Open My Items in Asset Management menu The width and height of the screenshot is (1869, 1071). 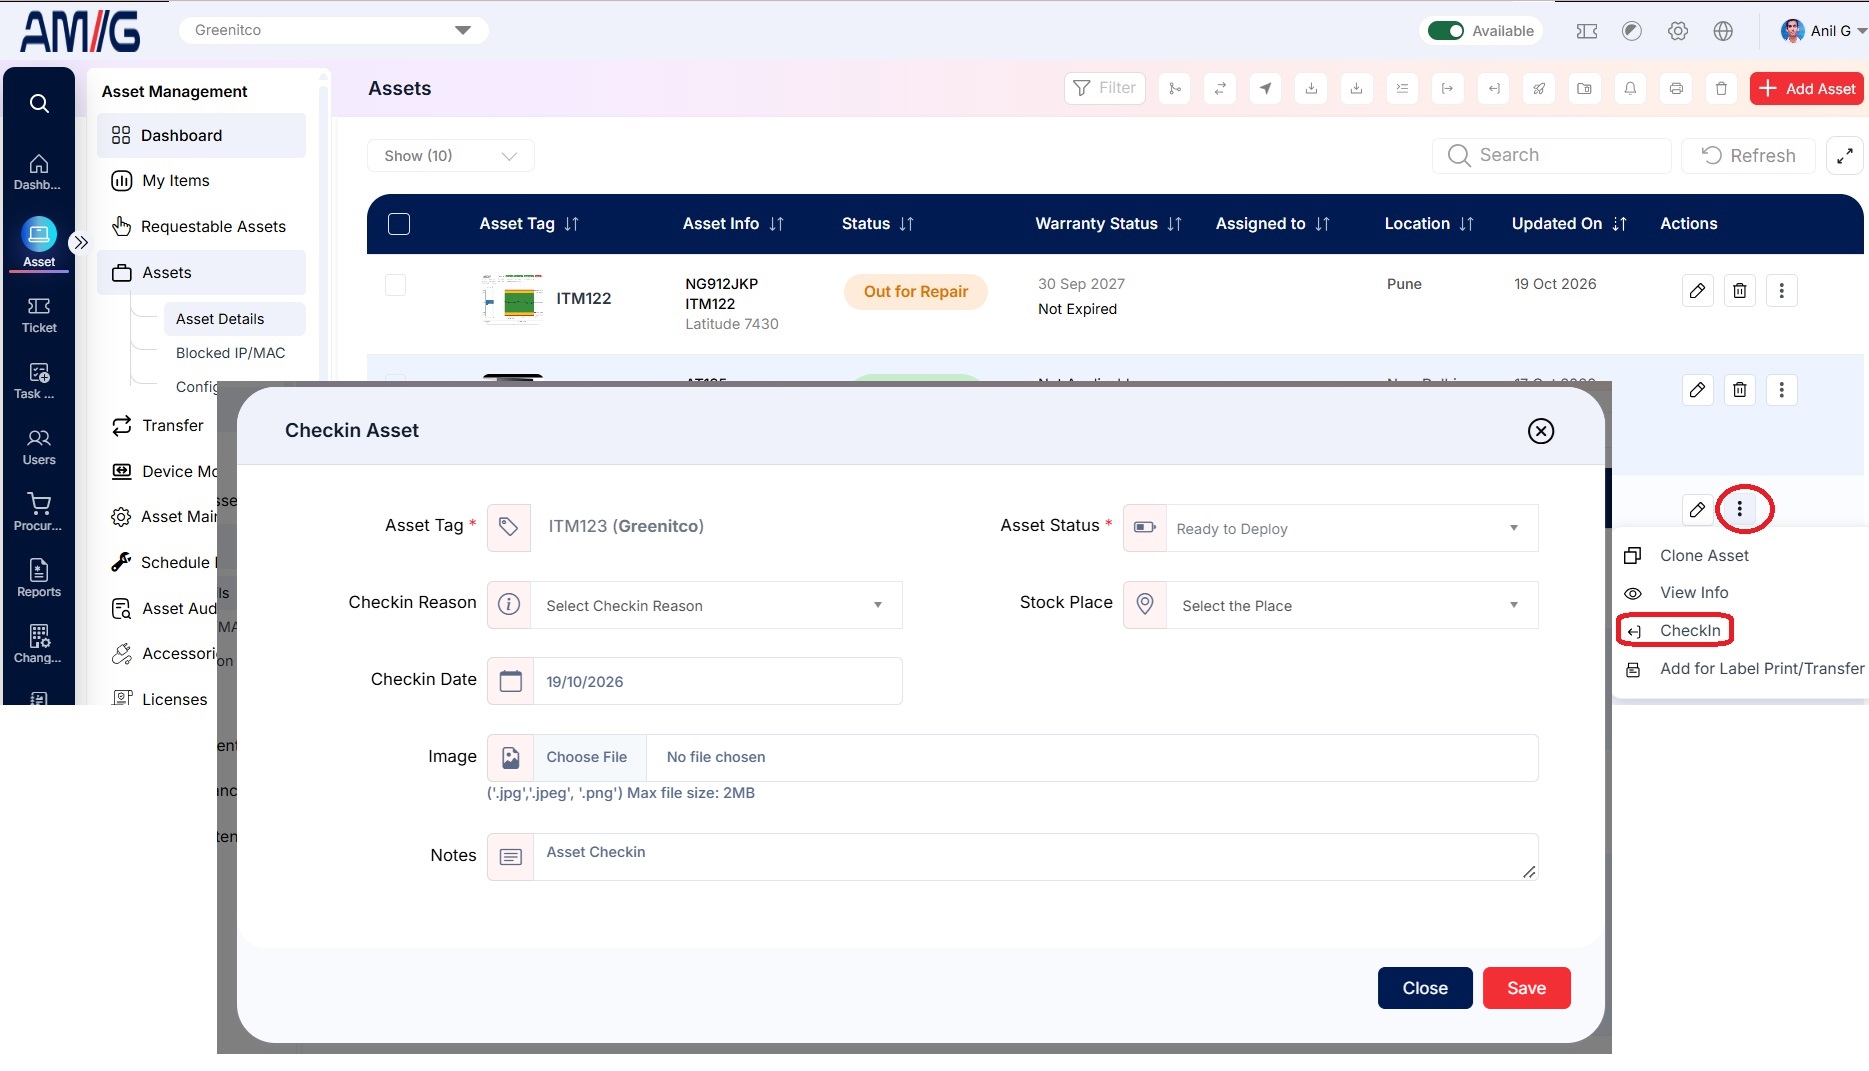click(176, 181)
